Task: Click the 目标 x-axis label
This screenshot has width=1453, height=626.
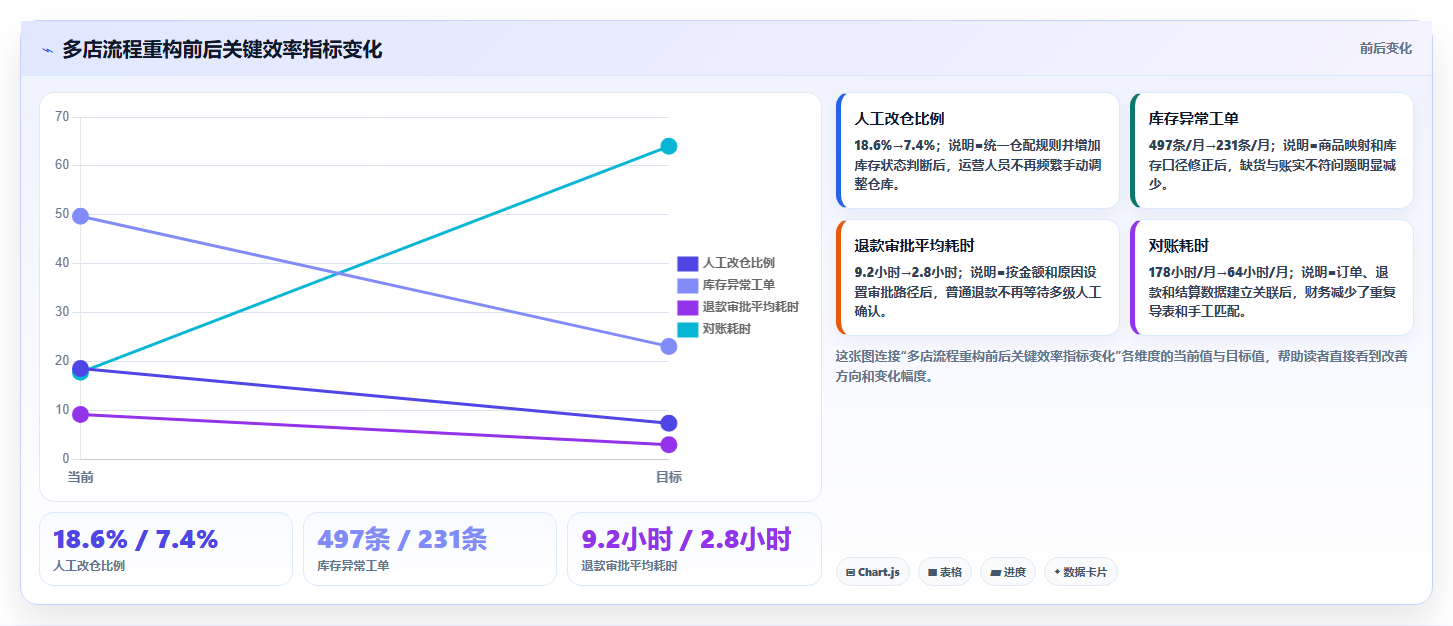Action: (x=669, y=477)
